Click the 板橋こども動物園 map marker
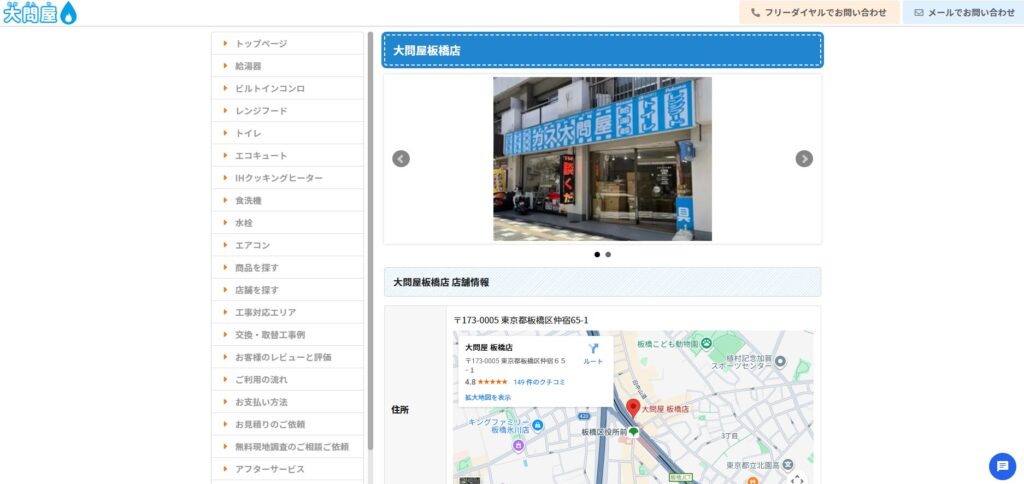Screen dimensions: 1024x484 pos(707,343)
